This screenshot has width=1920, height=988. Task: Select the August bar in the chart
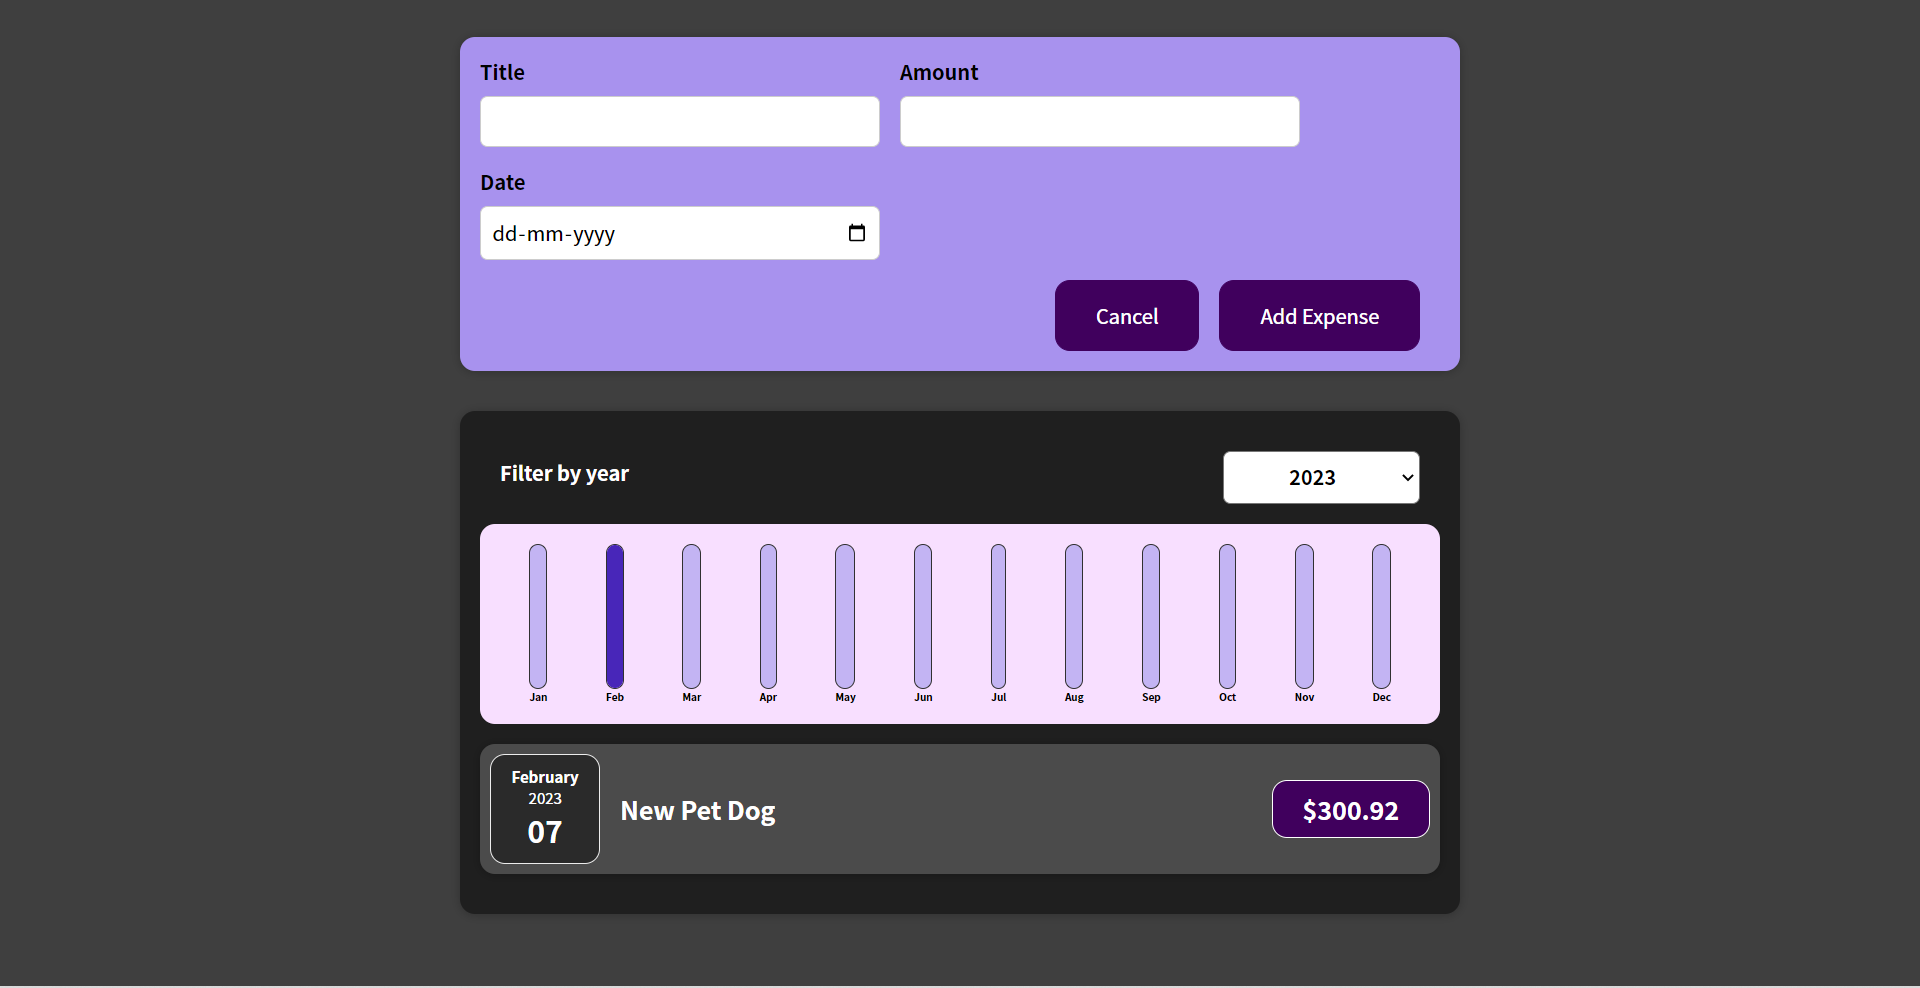coord(1073,615)
